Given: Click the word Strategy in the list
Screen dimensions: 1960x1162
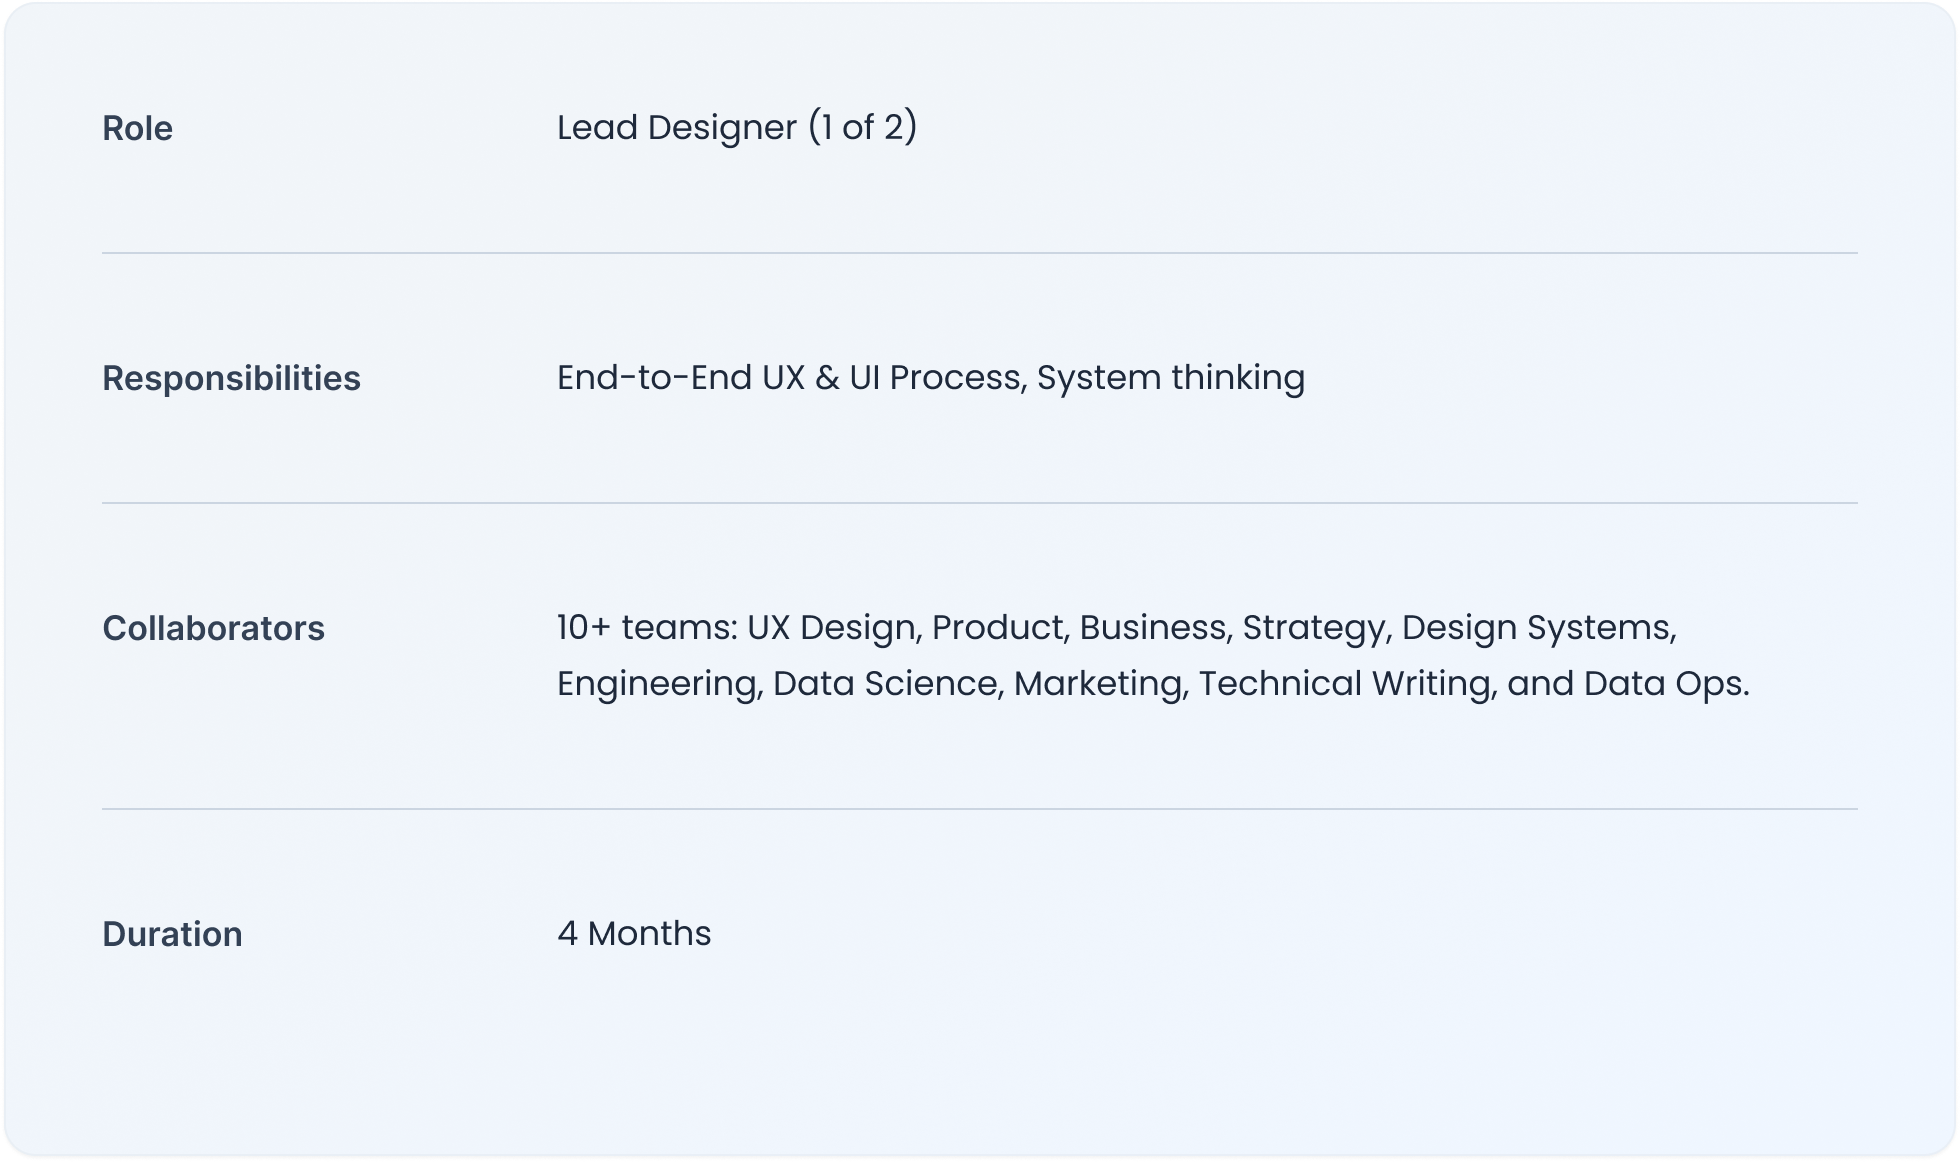Looking at the screenshot, I should [x=1314, y=627].
